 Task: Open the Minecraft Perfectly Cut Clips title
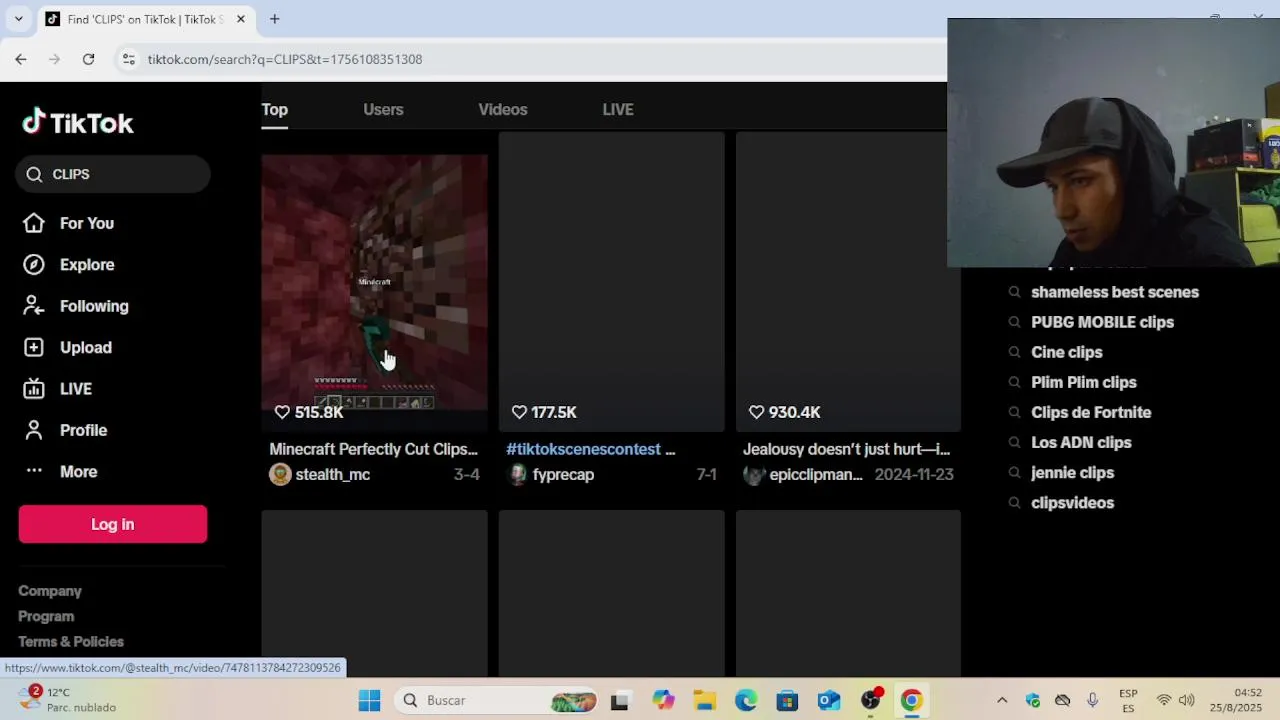click(374, 449)
